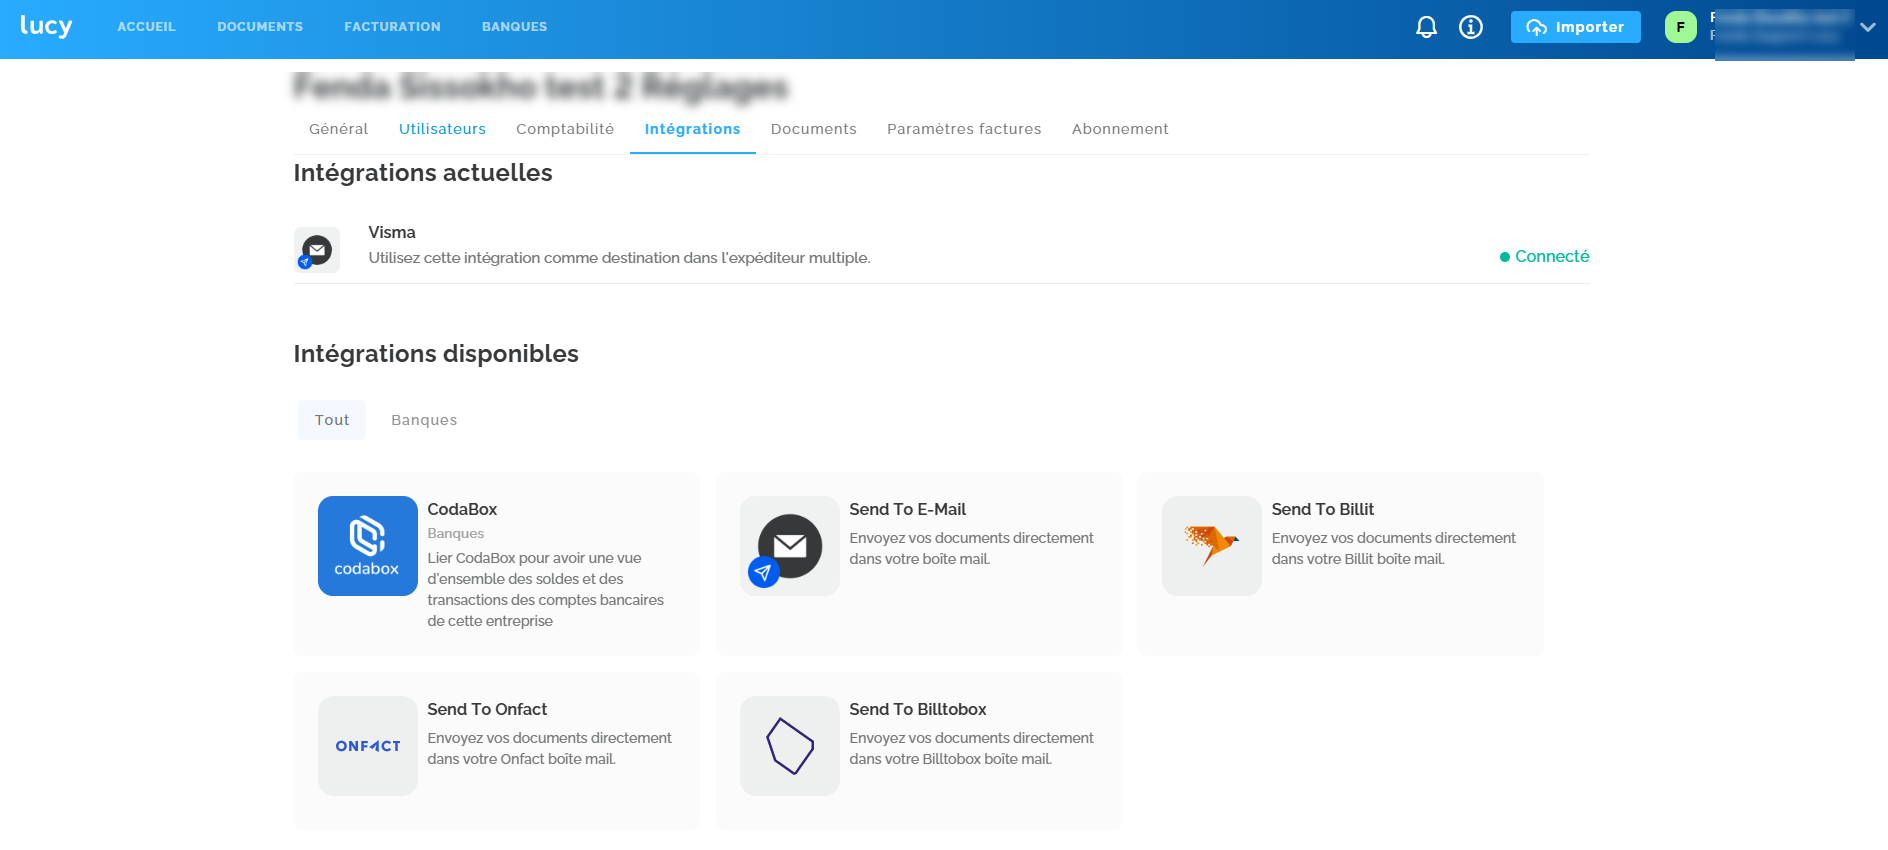Click the Send To Onfact description text
Viewport: 1888px width, 850px height.
(550, 748)
